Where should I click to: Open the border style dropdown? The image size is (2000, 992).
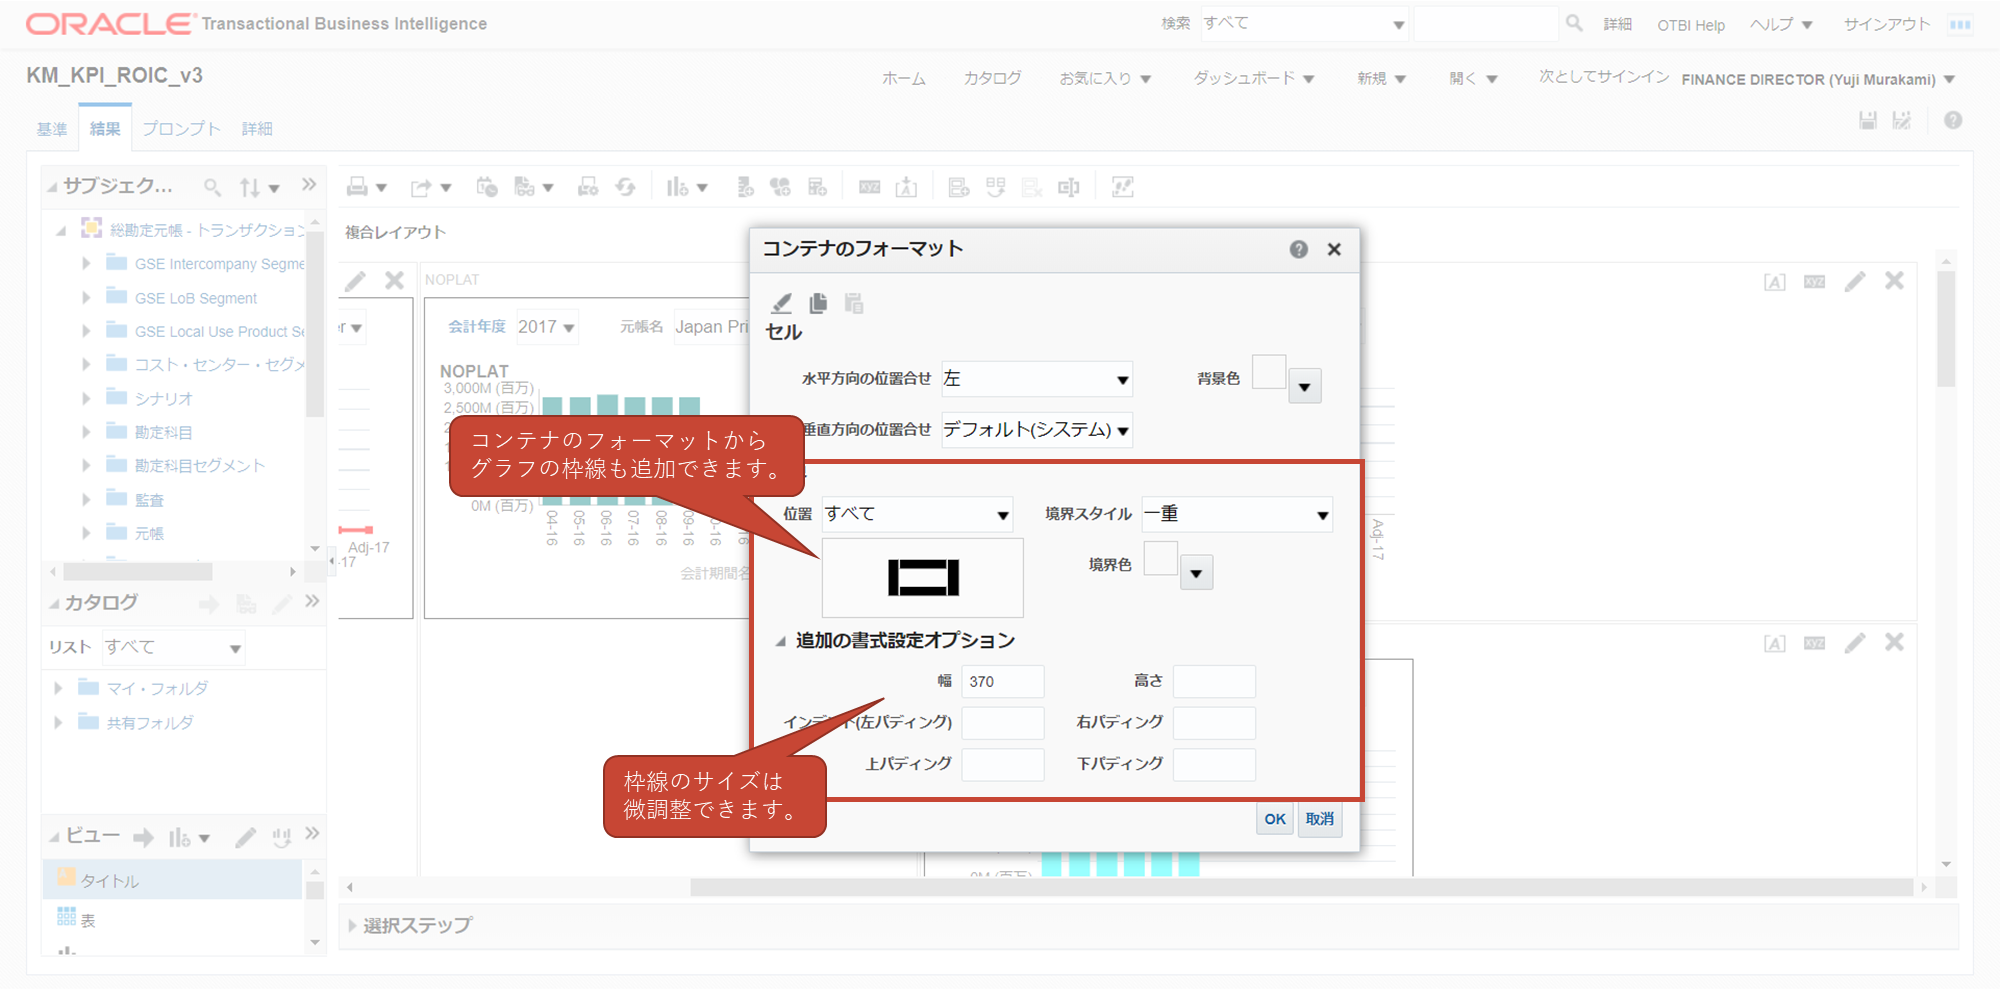[1237, 514]
